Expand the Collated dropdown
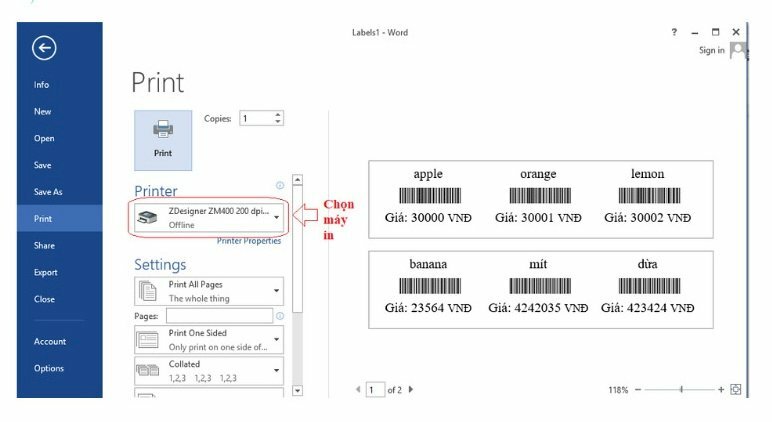Screen dimensions: 772x422 point(209,371)
